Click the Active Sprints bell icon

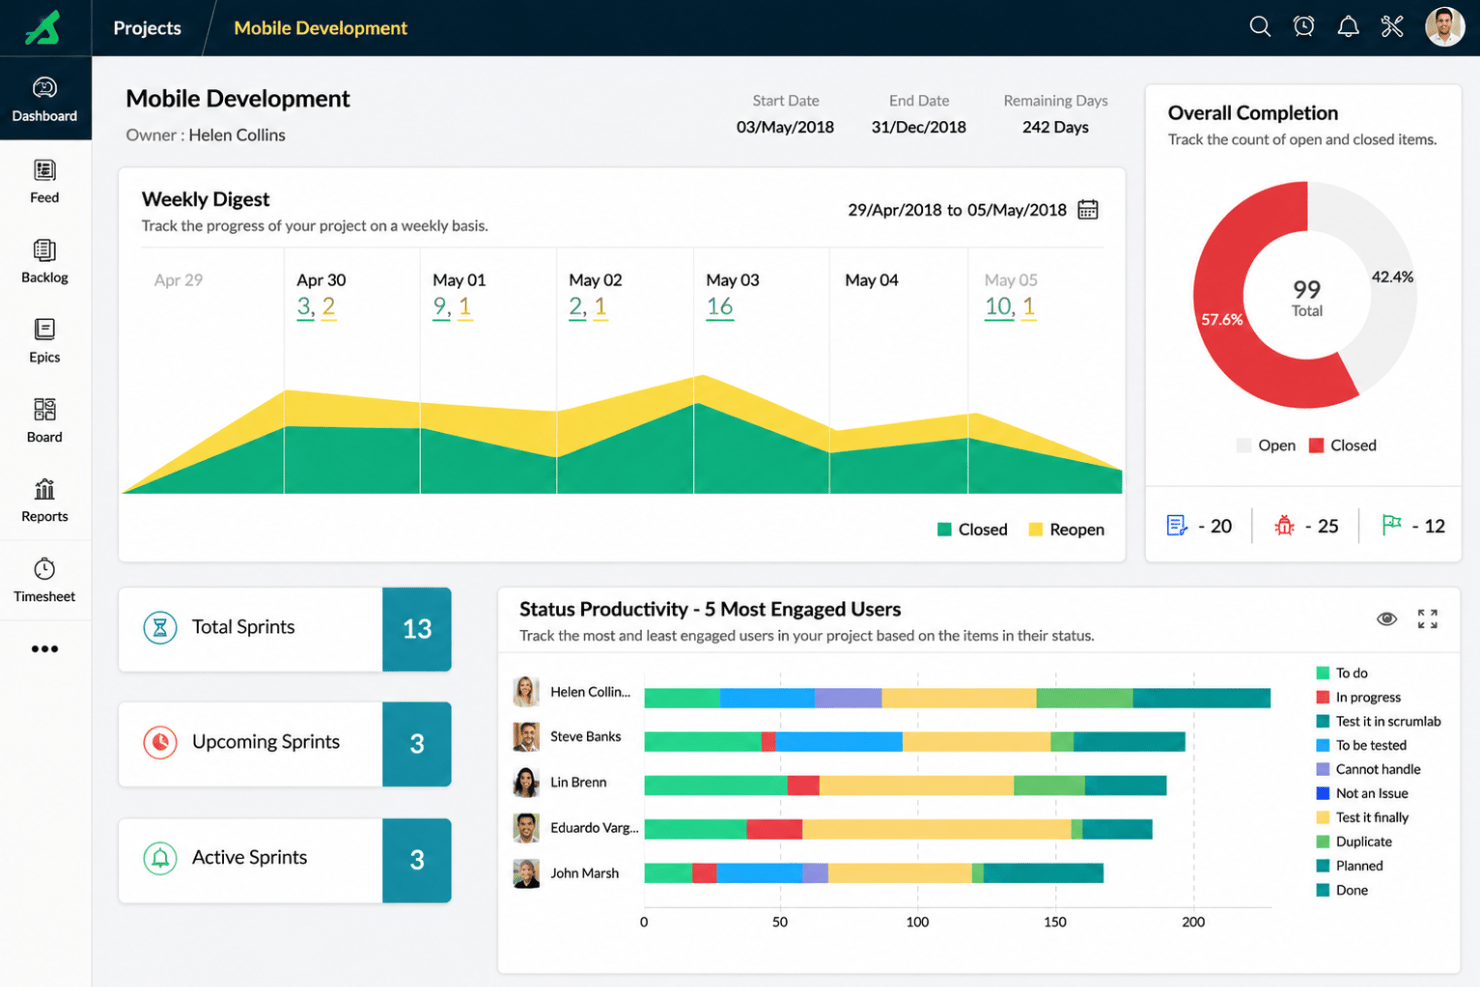coord(160,858)
